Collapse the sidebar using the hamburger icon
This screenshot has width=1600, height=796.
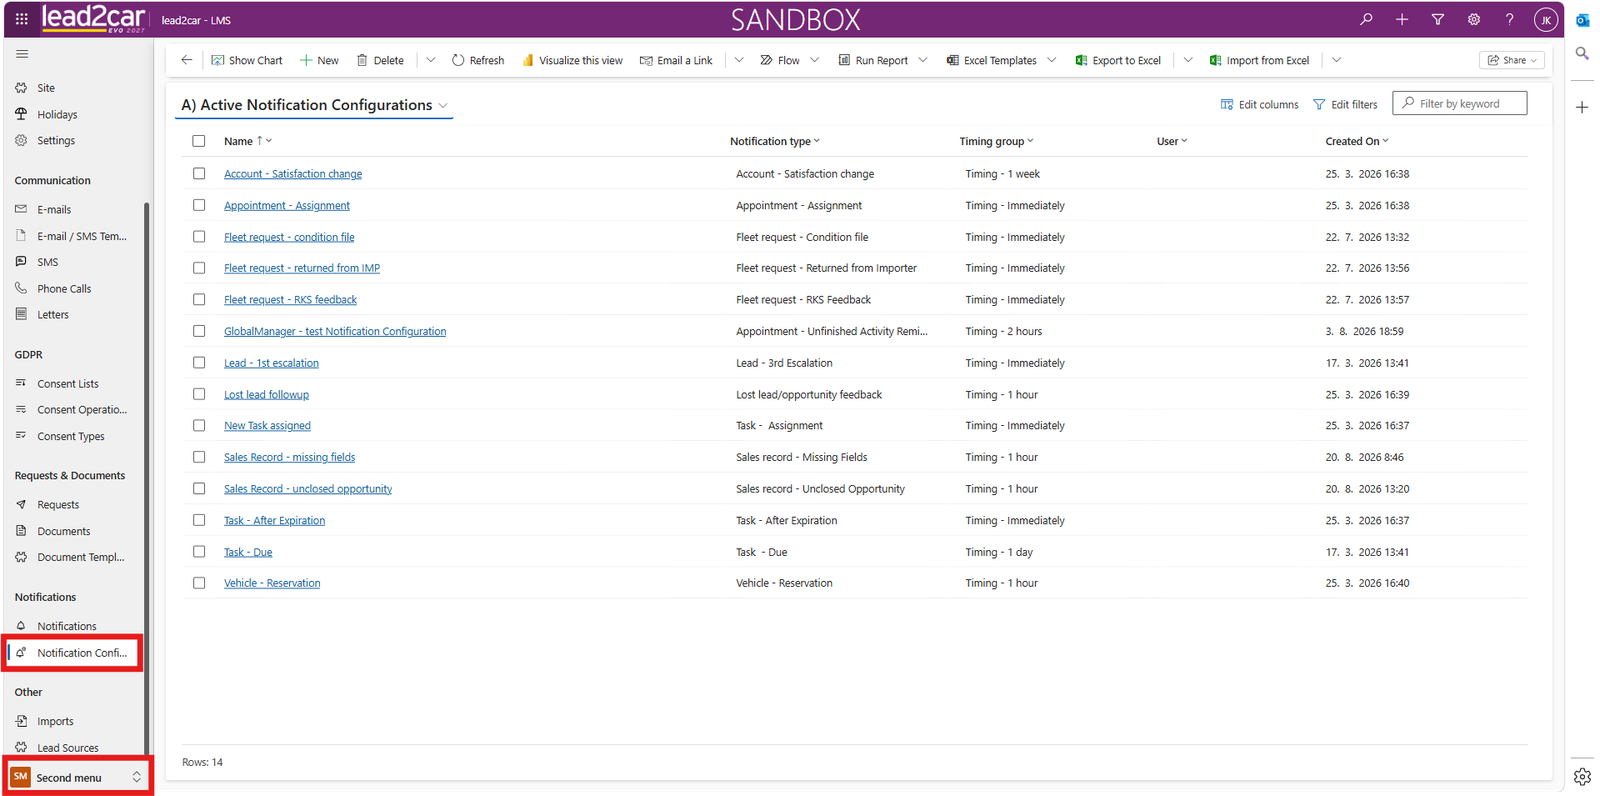[x=22, y=54]
